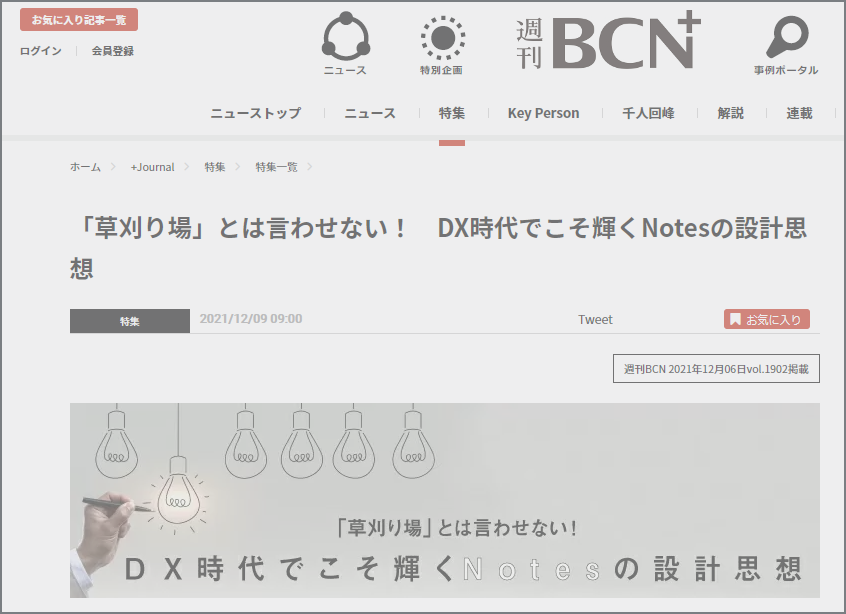Open Key Person navigation item
The width and height of the screenshot is (846, 614).
(x=543, y=113)
